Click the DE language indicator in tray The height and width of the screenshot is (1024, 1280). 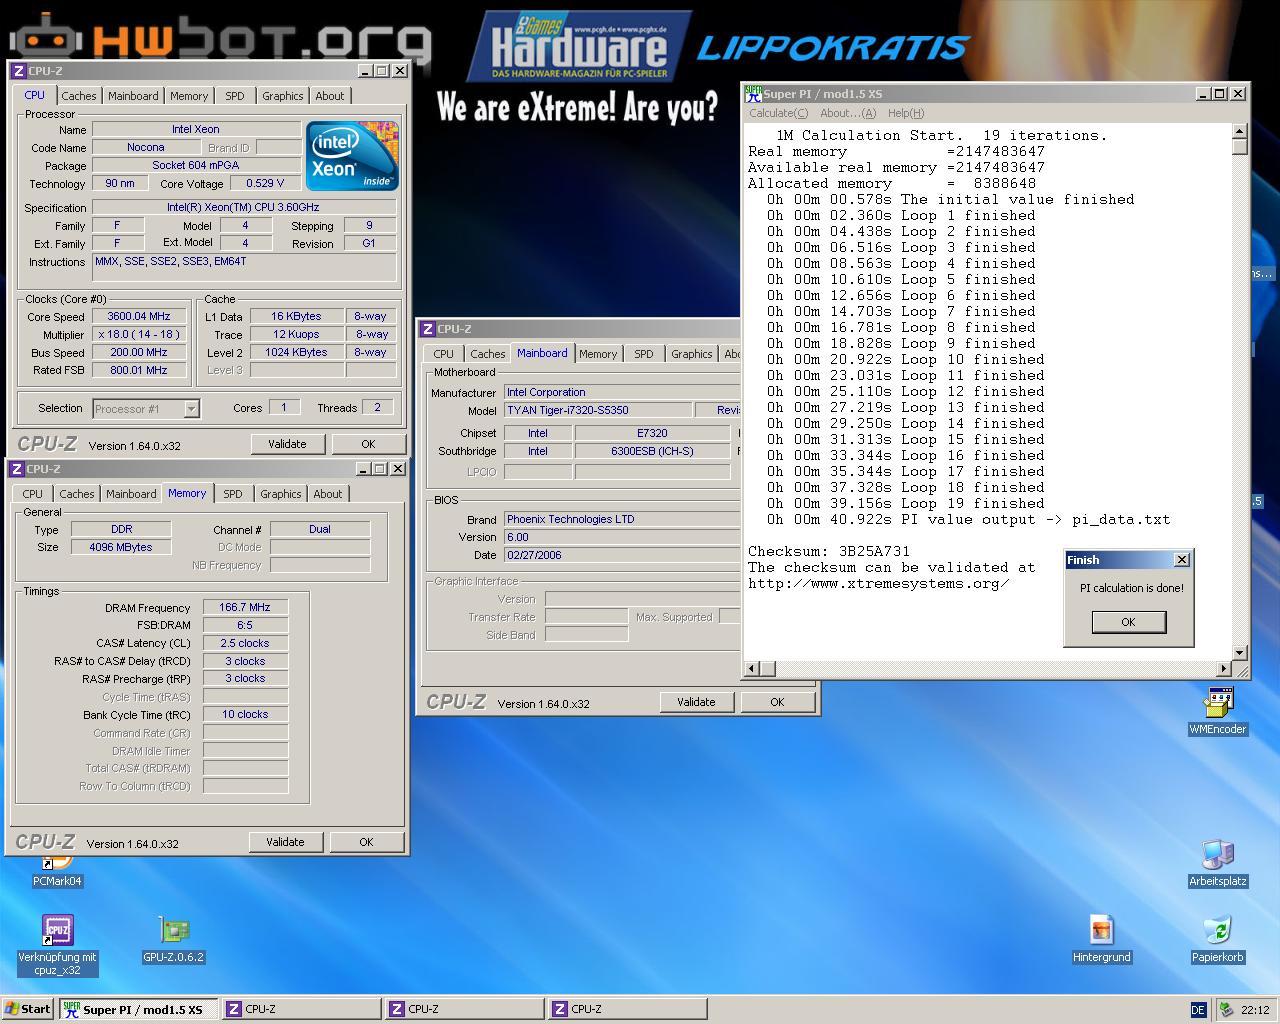[1198, 1010]
